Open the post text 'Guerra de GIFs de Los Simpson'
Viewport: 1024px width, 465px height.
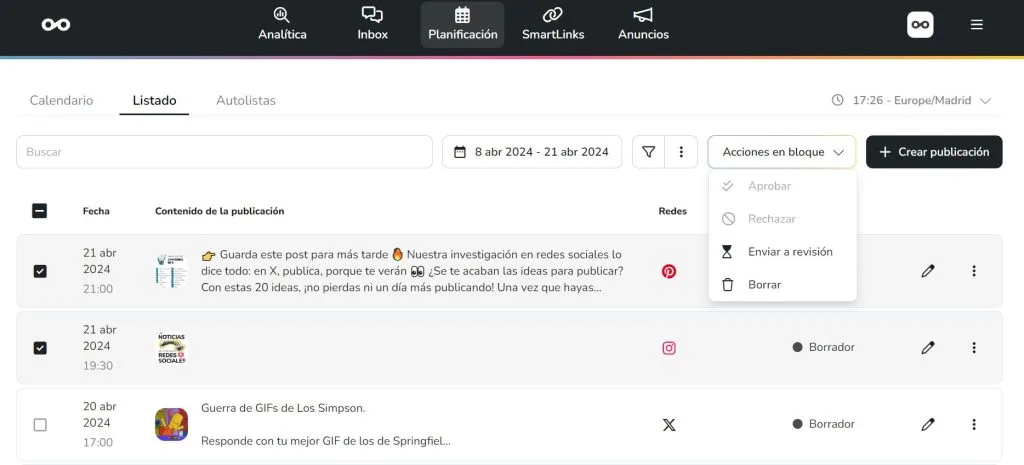click(283, 408)
